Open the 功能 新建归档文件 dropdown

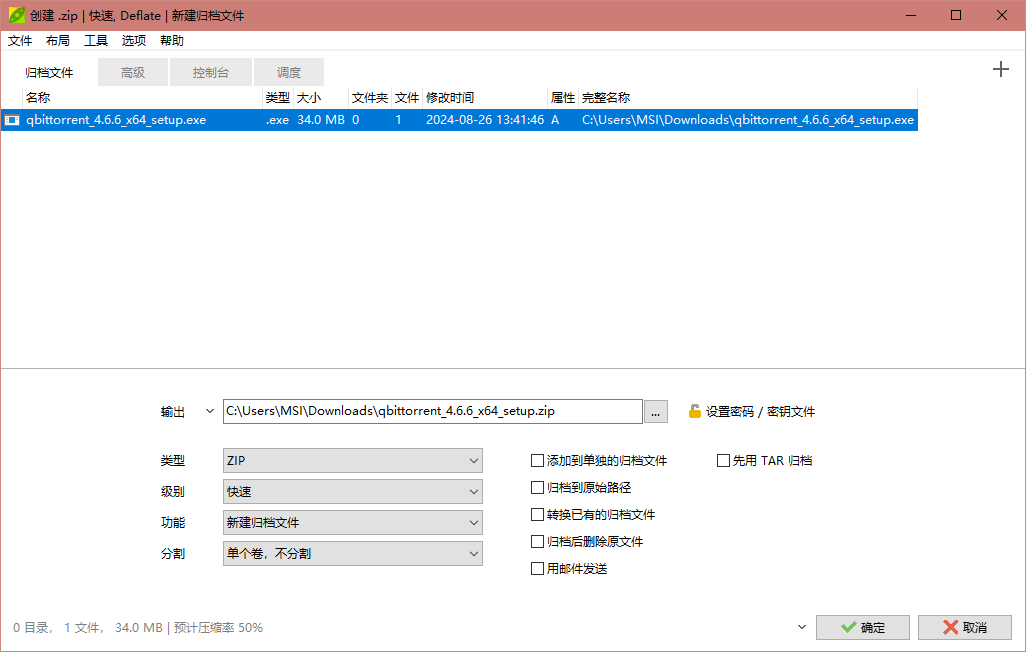353,522
